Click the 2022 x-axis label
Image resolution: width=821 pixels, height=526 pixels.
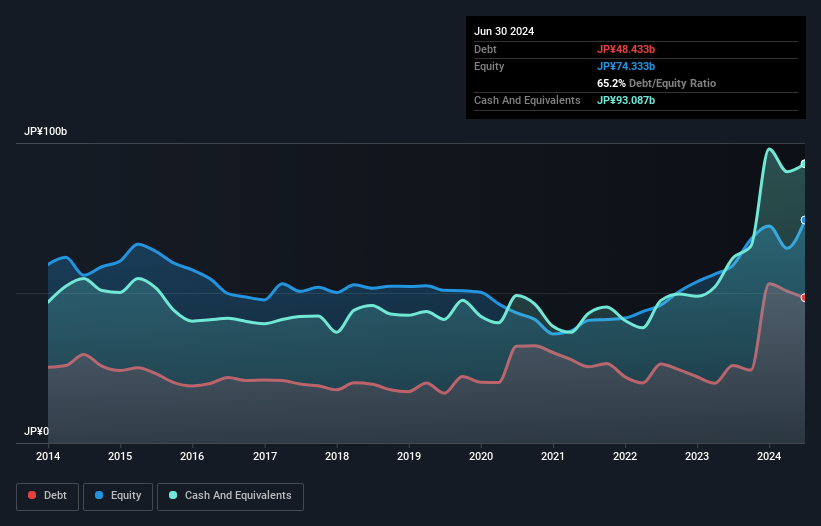(x=625, y=456)
